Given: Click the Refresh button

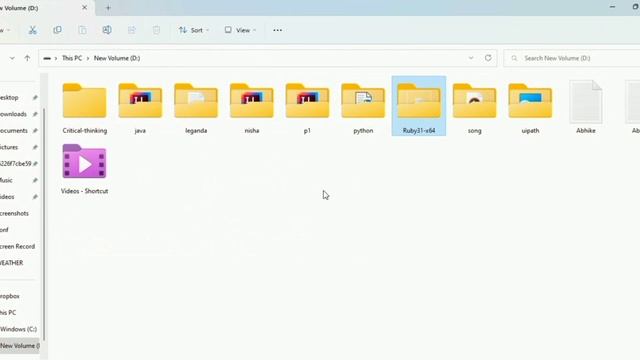Looking at the screenshot, I should pyautogui.click(x=488, y=58).
